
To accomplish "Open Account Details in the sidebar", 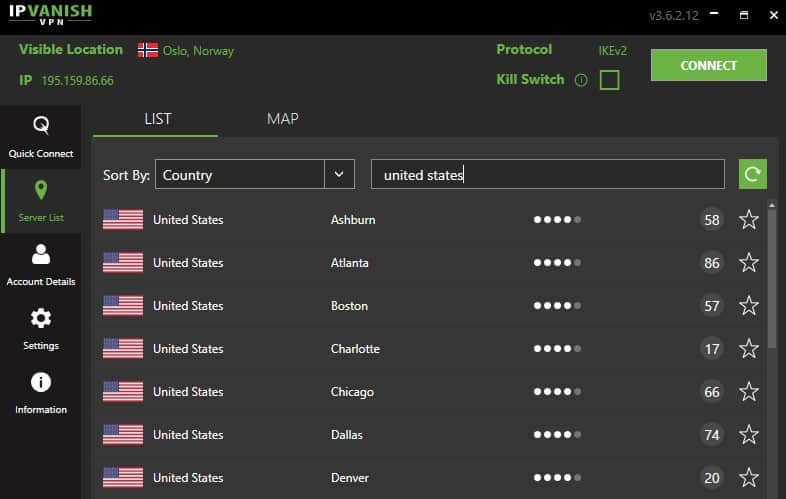I will tap(41, 265).
